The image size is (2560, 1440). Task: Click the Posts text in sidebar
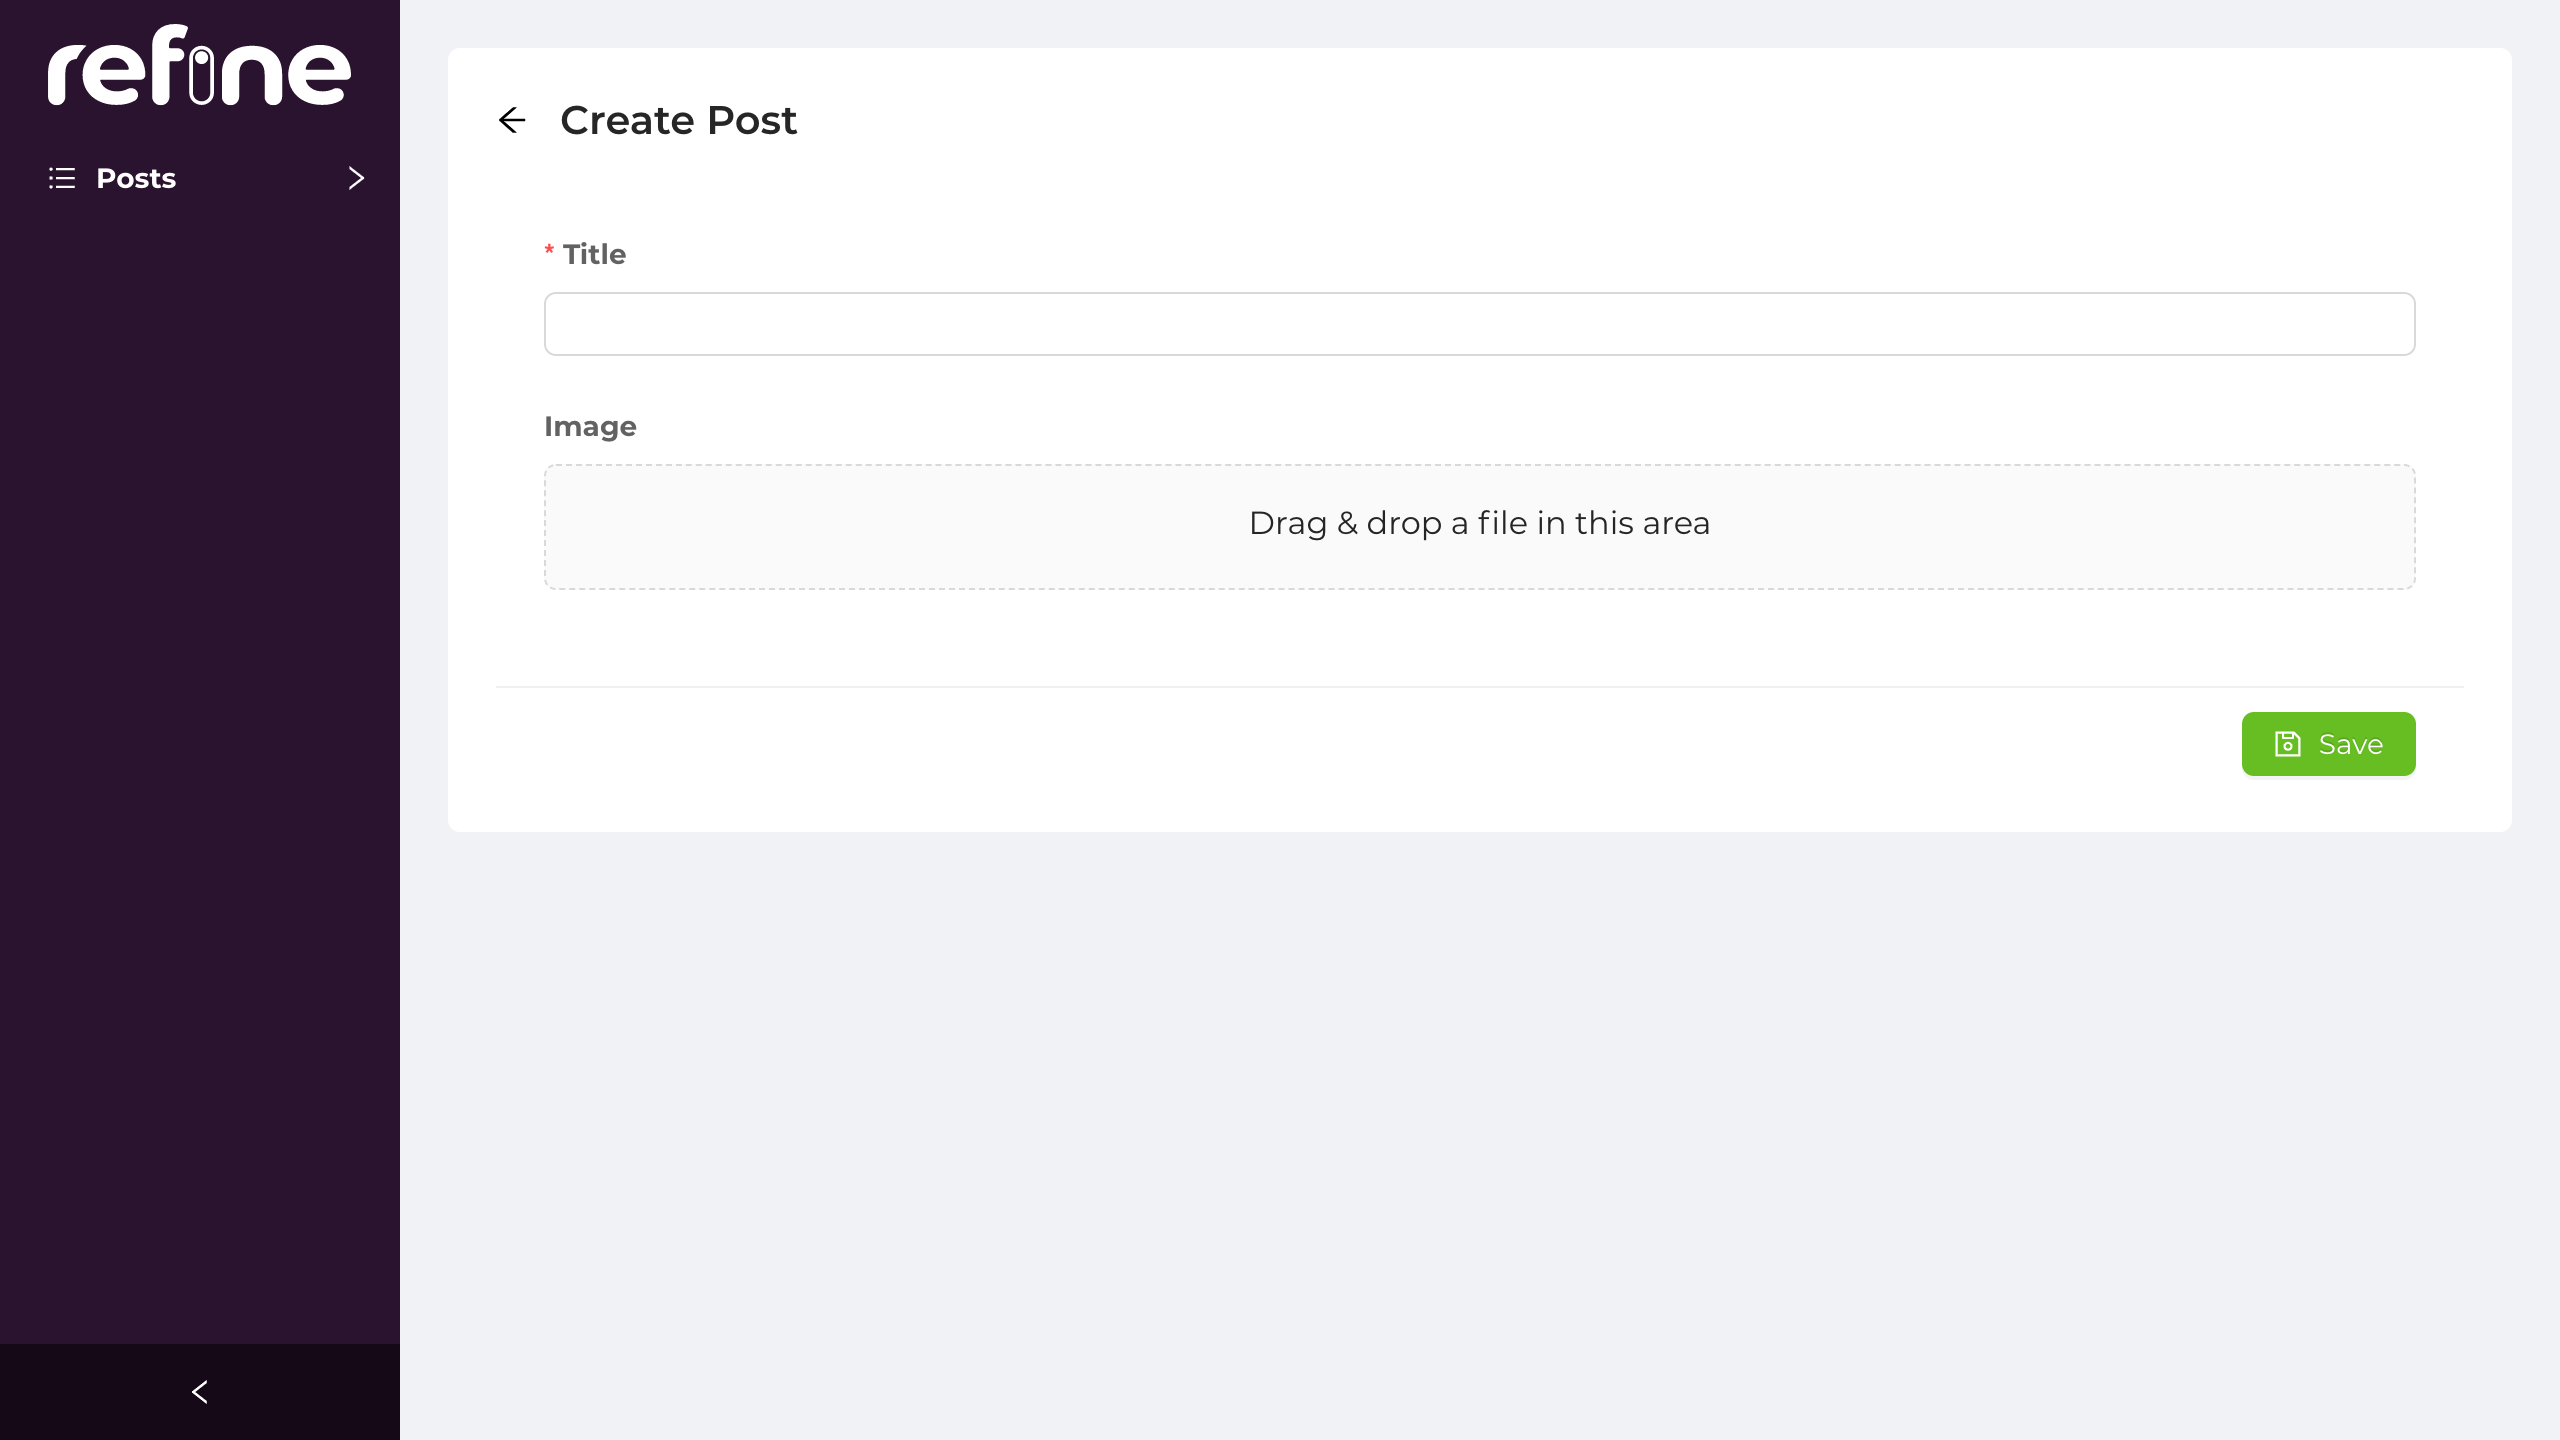tap(135, 178)
